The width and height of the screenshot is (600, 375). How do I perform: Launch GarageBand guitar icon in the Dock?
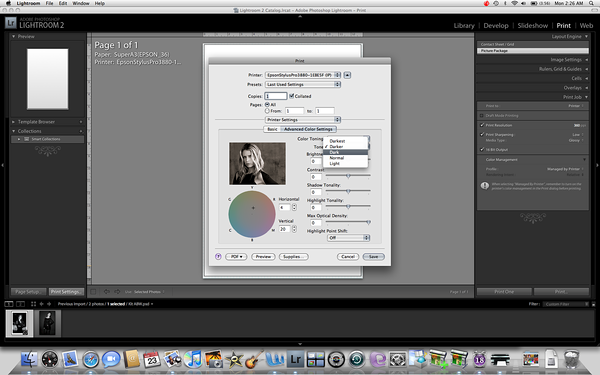pos(254,359)
